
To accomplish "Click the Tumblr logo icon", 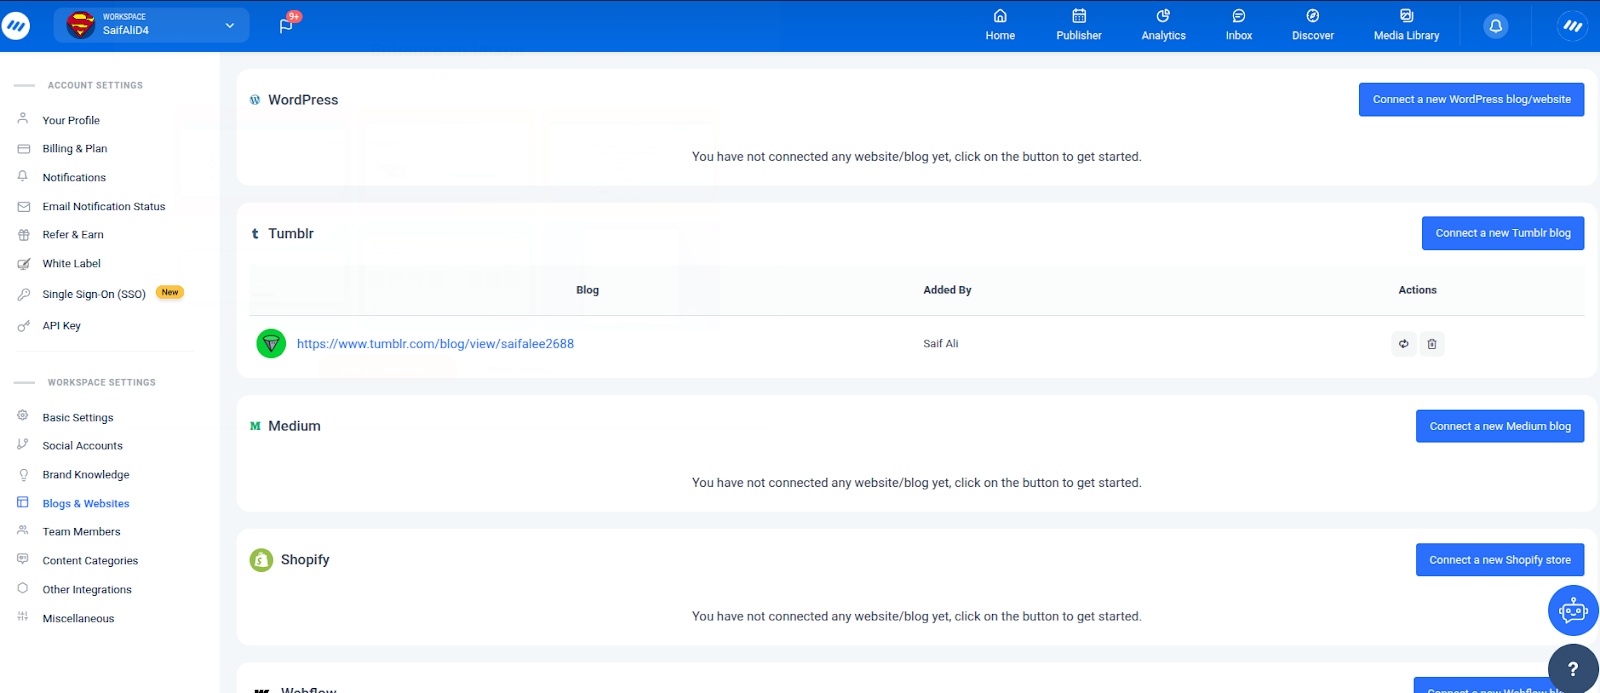I will [255, 234].
